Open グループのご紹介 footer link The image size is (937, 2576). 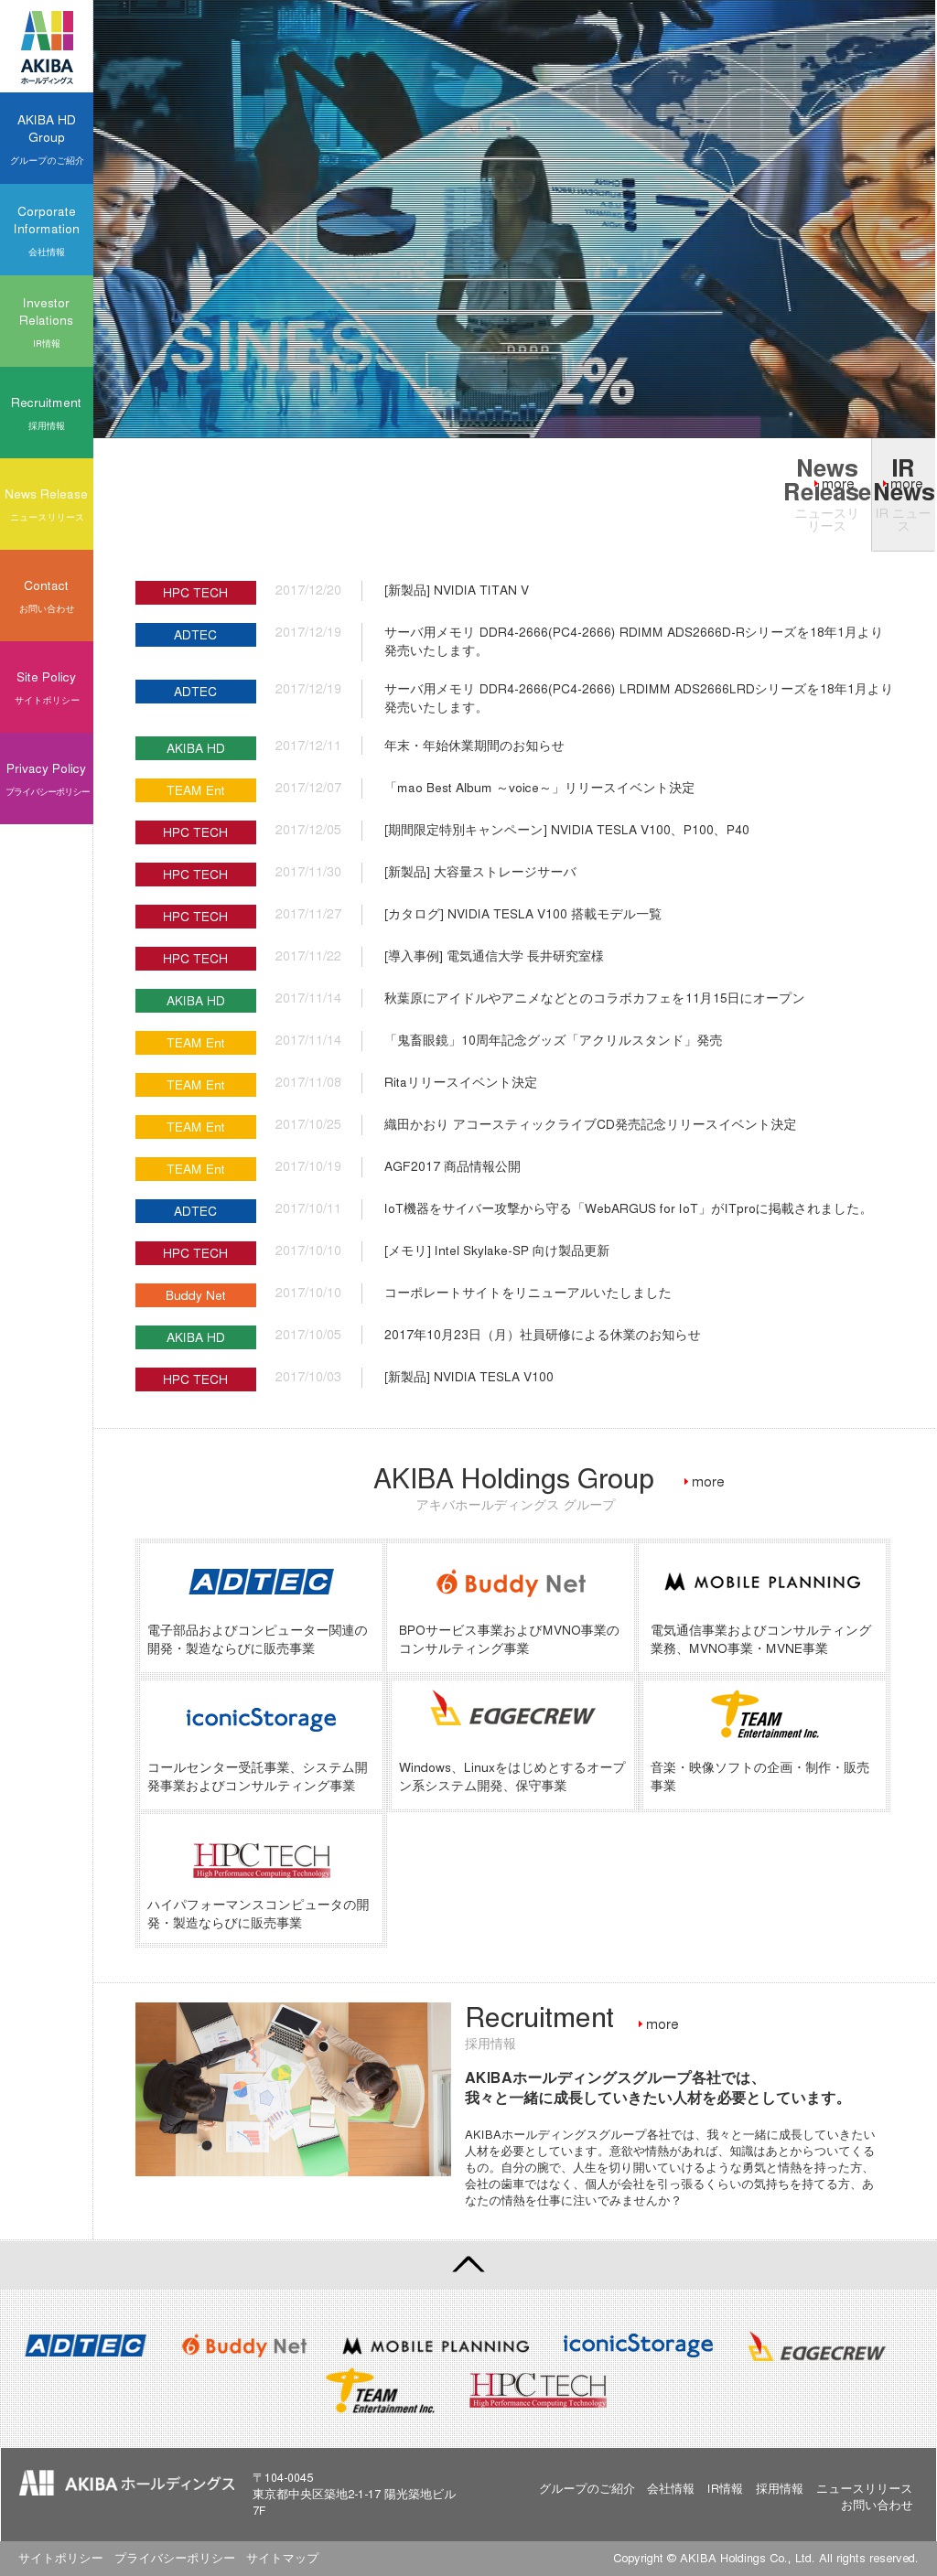(587, 2488)
